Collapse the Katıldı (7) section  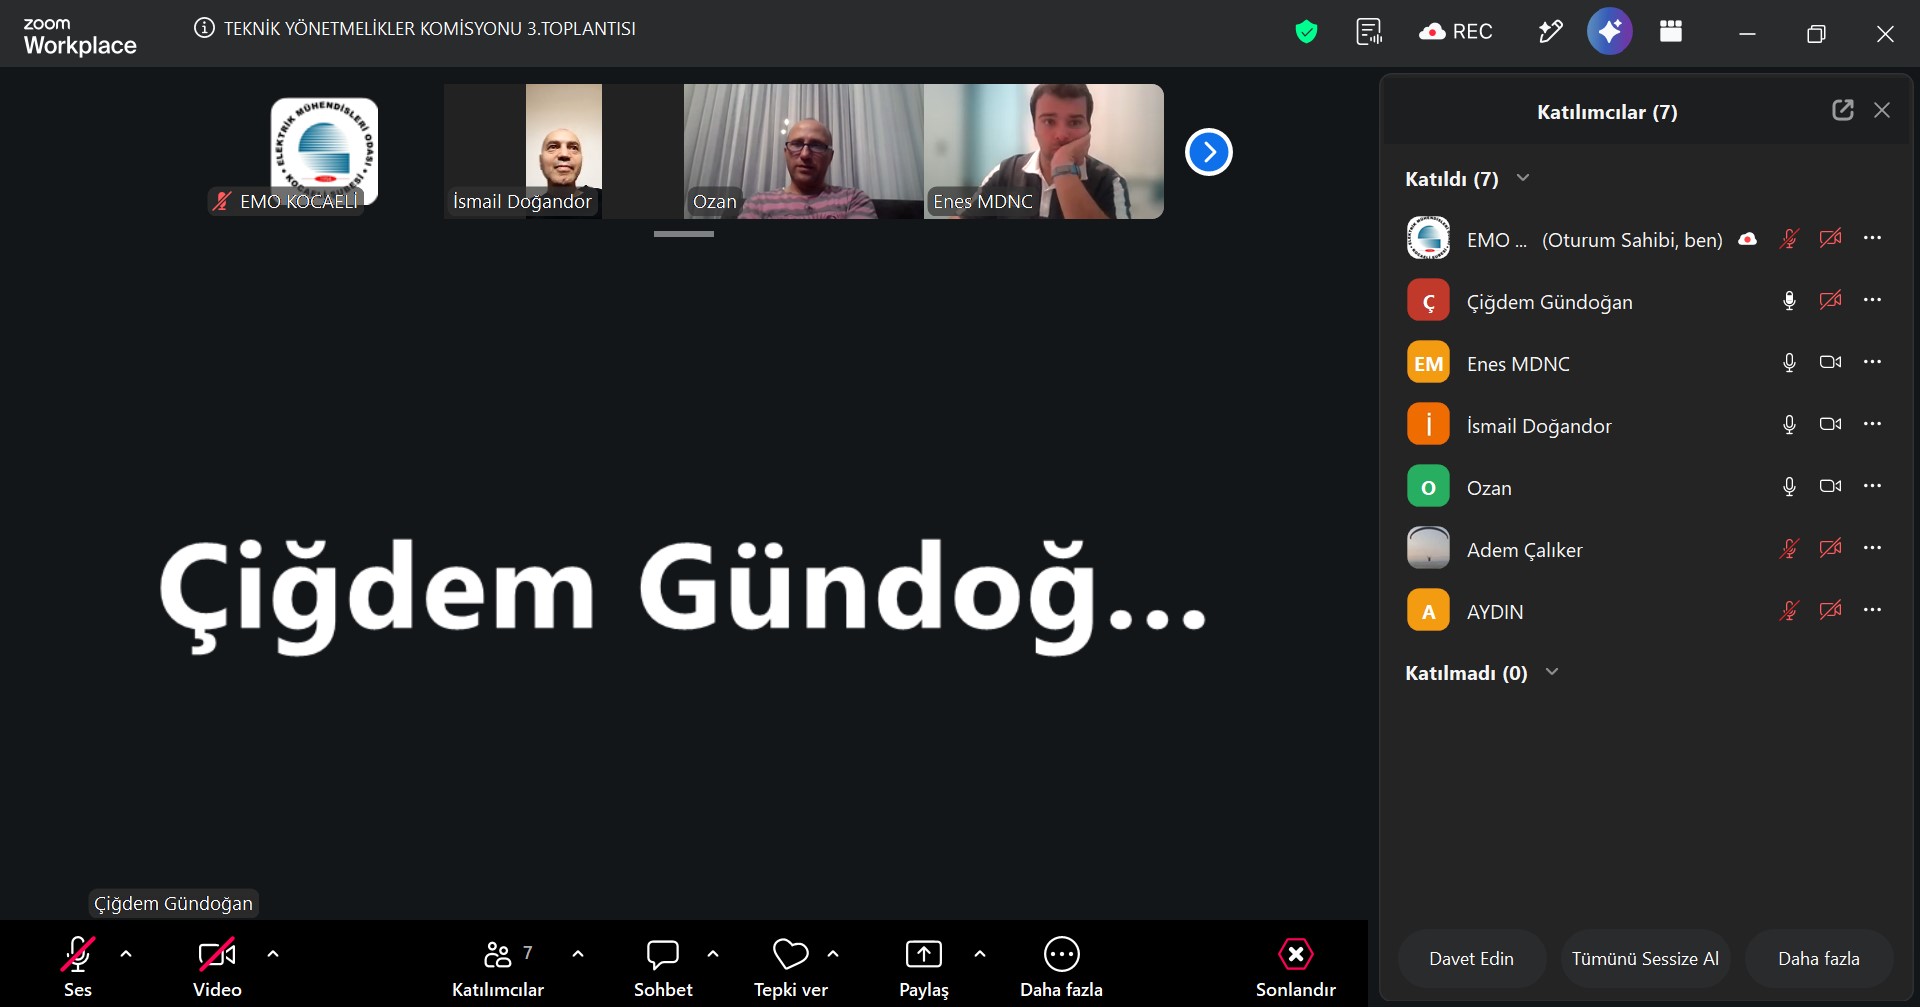[1523, 178]
